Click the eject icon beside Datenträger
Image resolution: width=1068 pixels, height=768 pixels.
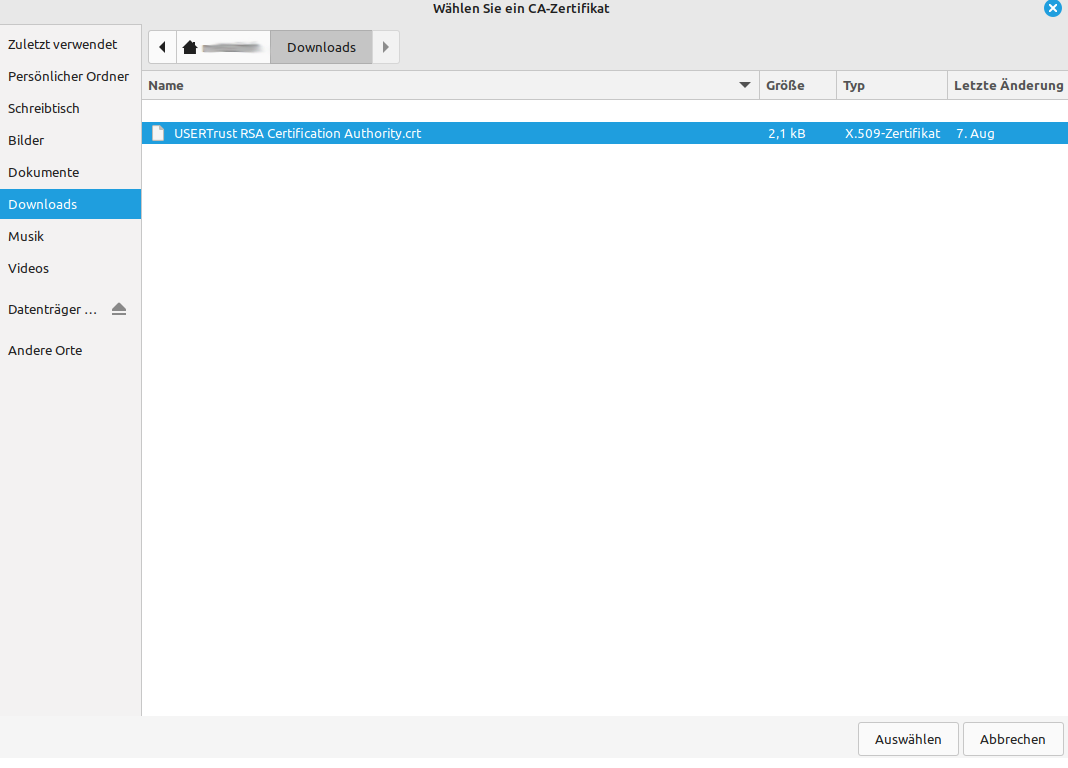click(x=119, y=309)
